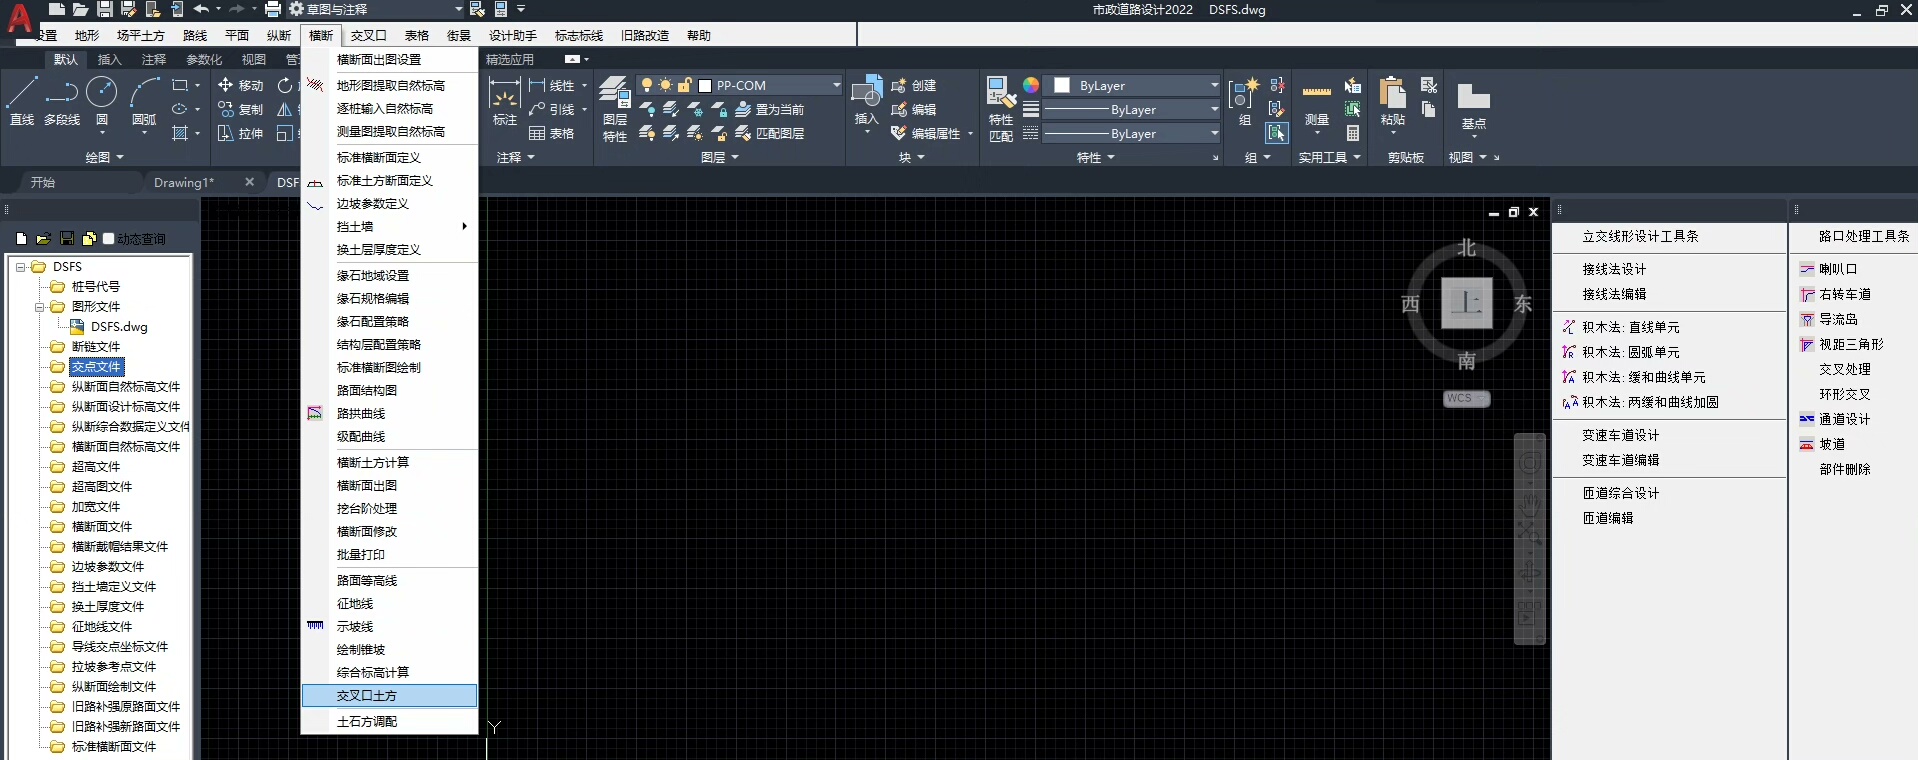The width and height of the screenshot is (1918, 760).
Task: Click 部件删除 button
Action: 1844,469
